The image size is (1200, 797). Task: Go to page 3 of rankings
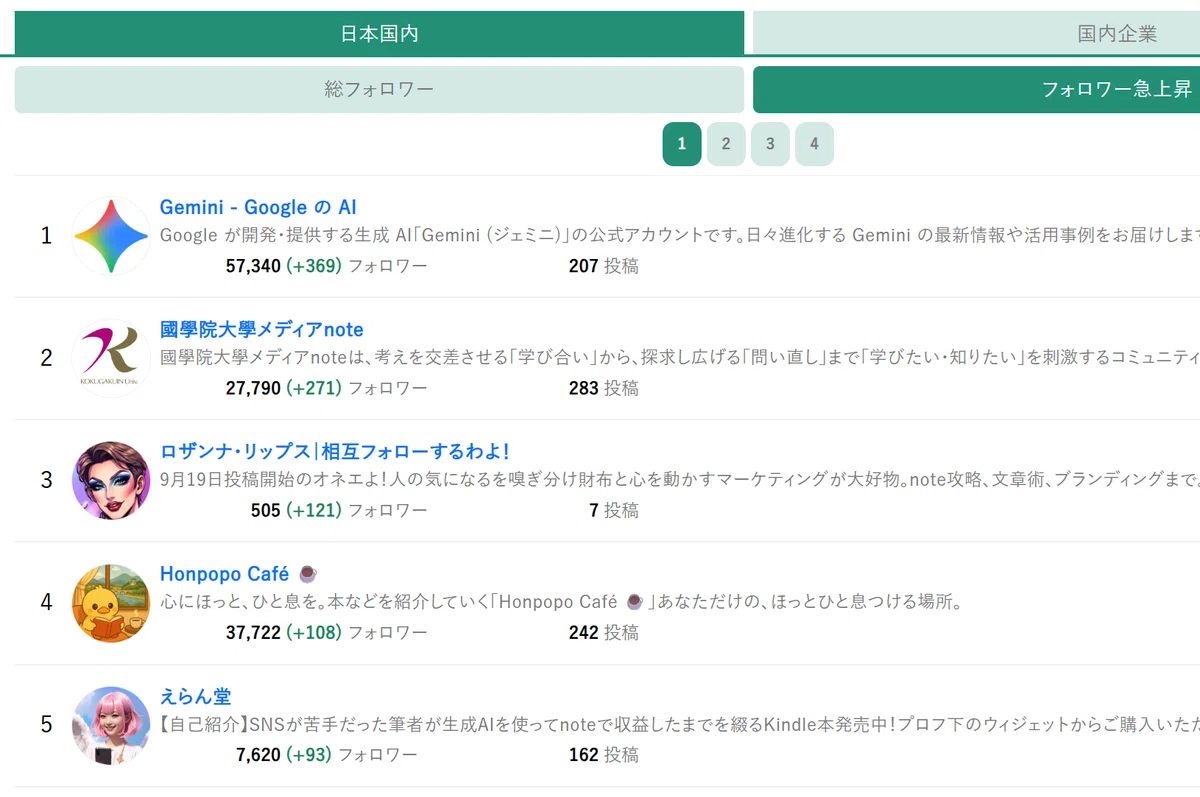(x=770, y=144)
